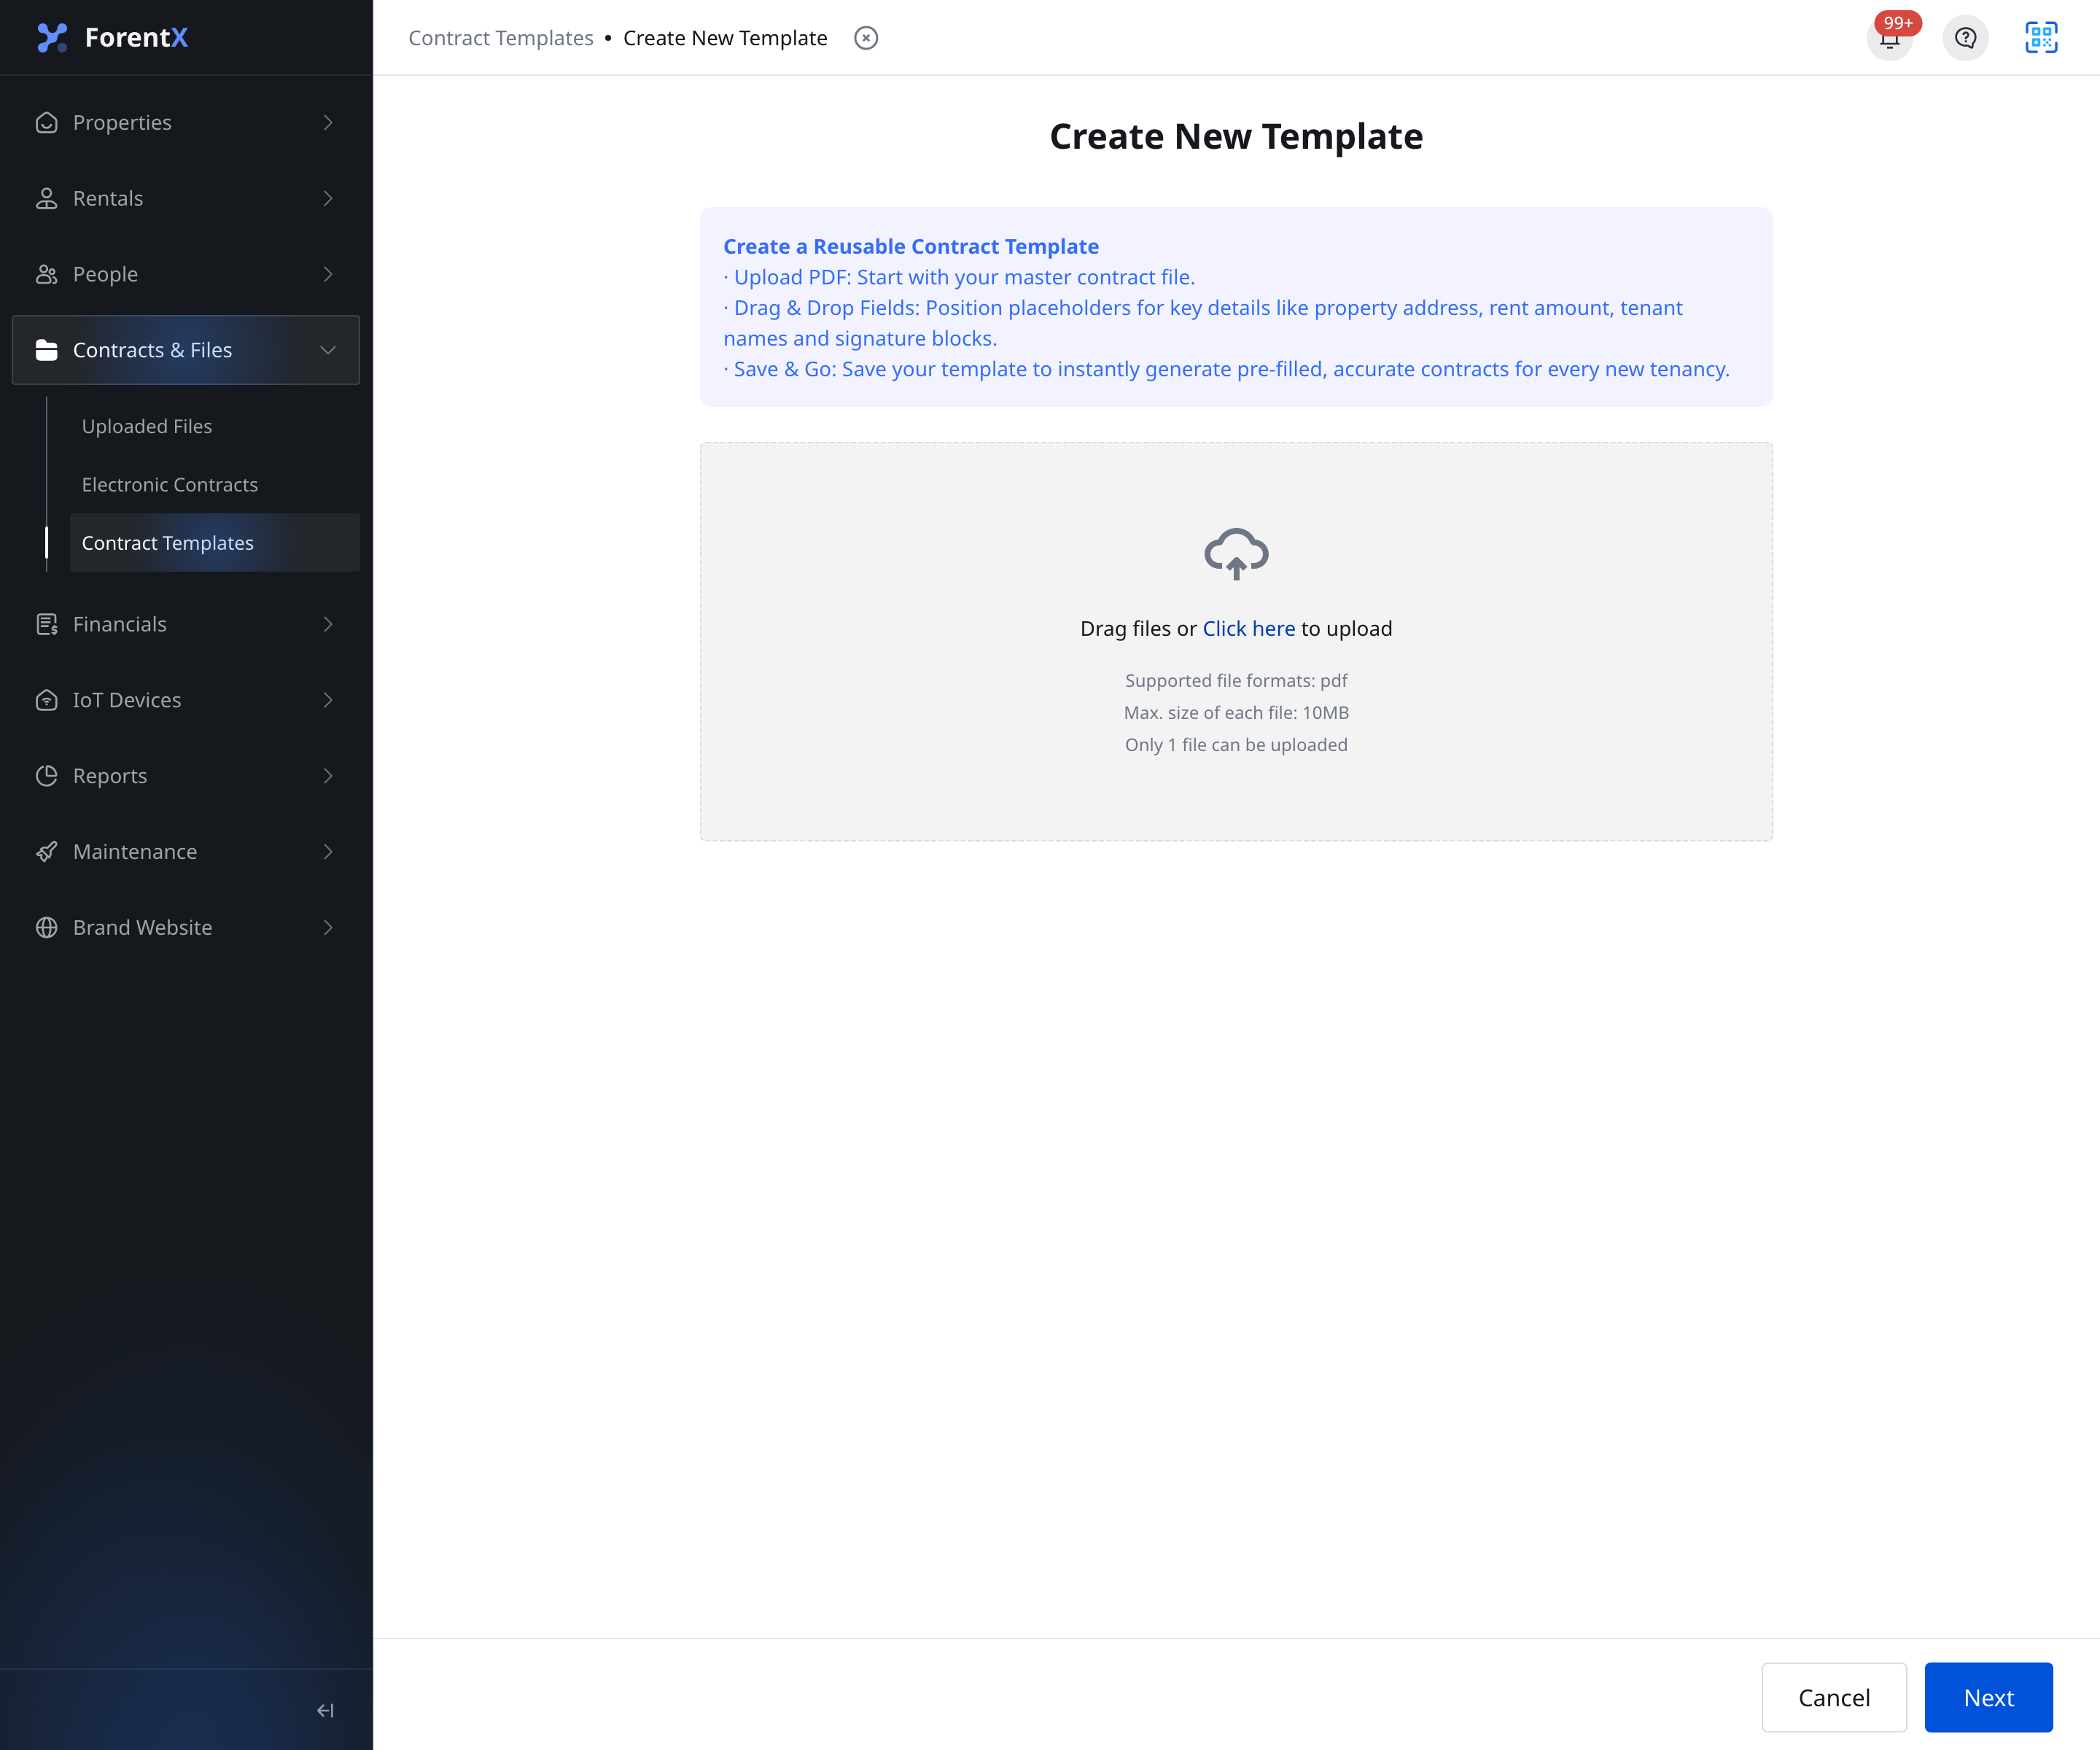Go to Contract Templates breadcrumb link
This screenshot has width=2100, height=1750.
pos(501,38)
